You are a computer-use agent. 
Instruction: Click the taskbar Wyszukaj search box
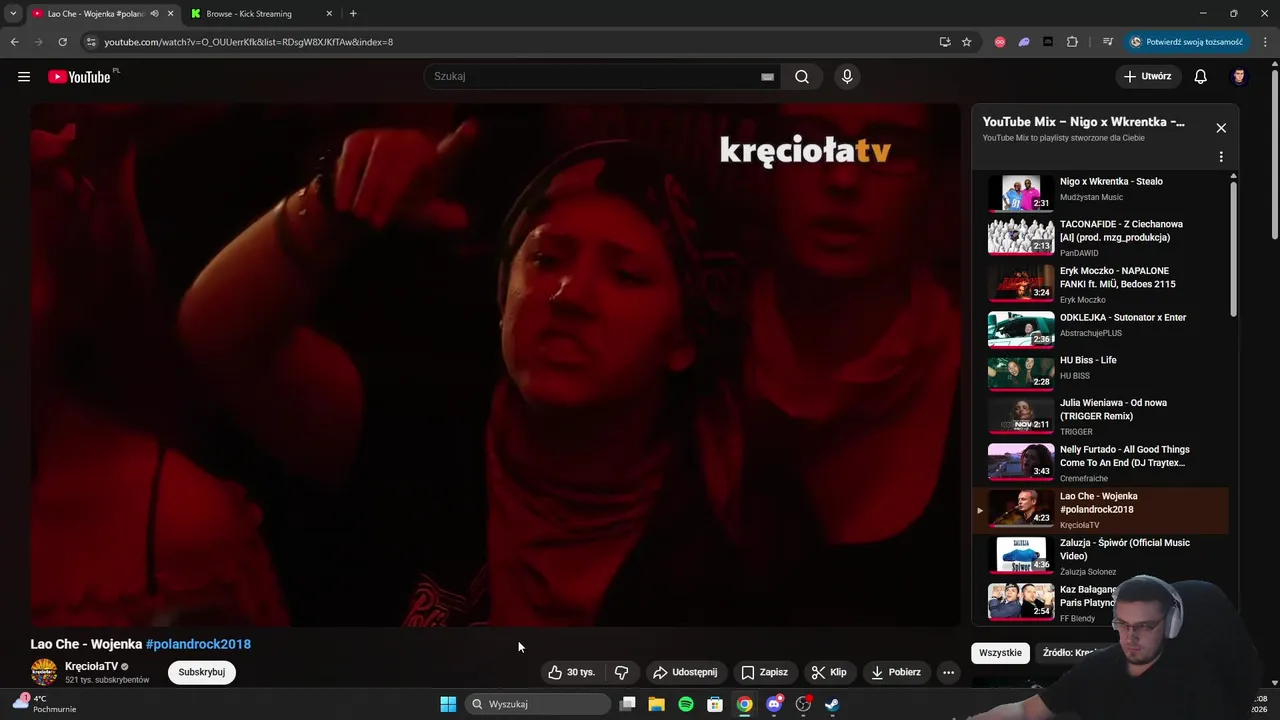pos(538,704)
